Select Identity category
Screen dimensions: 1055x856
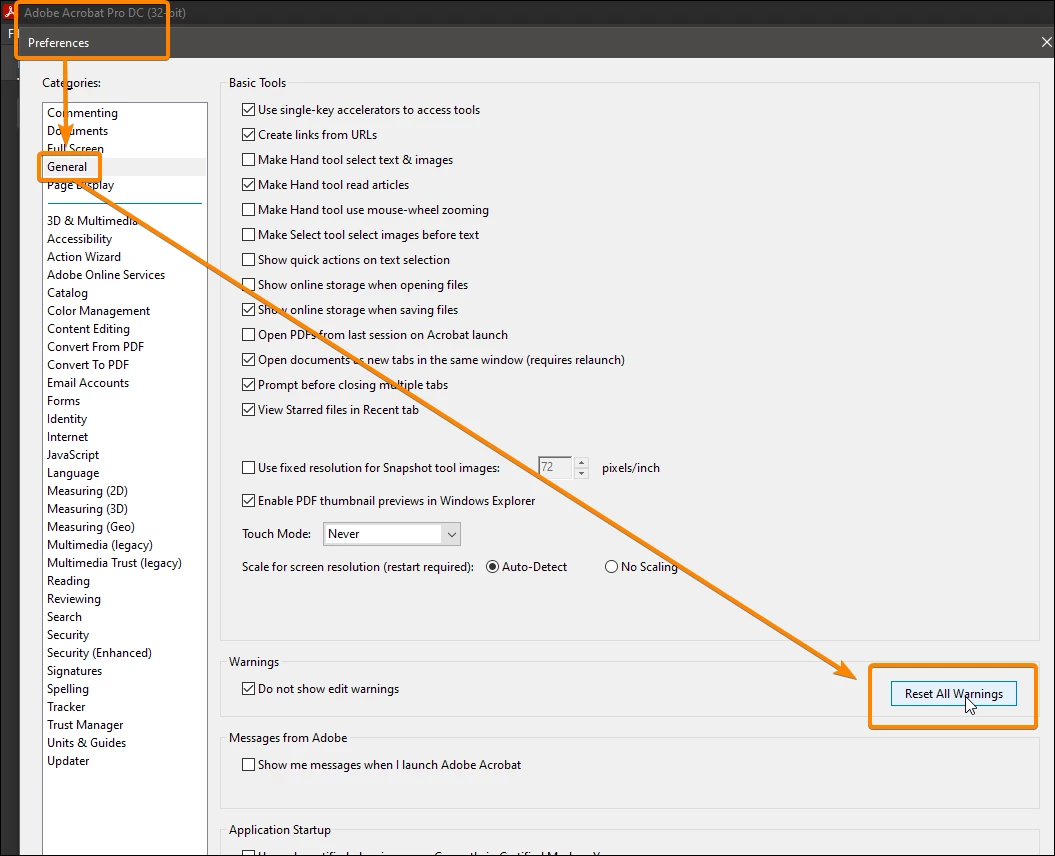pyautogui.click(x=67, y=419)
